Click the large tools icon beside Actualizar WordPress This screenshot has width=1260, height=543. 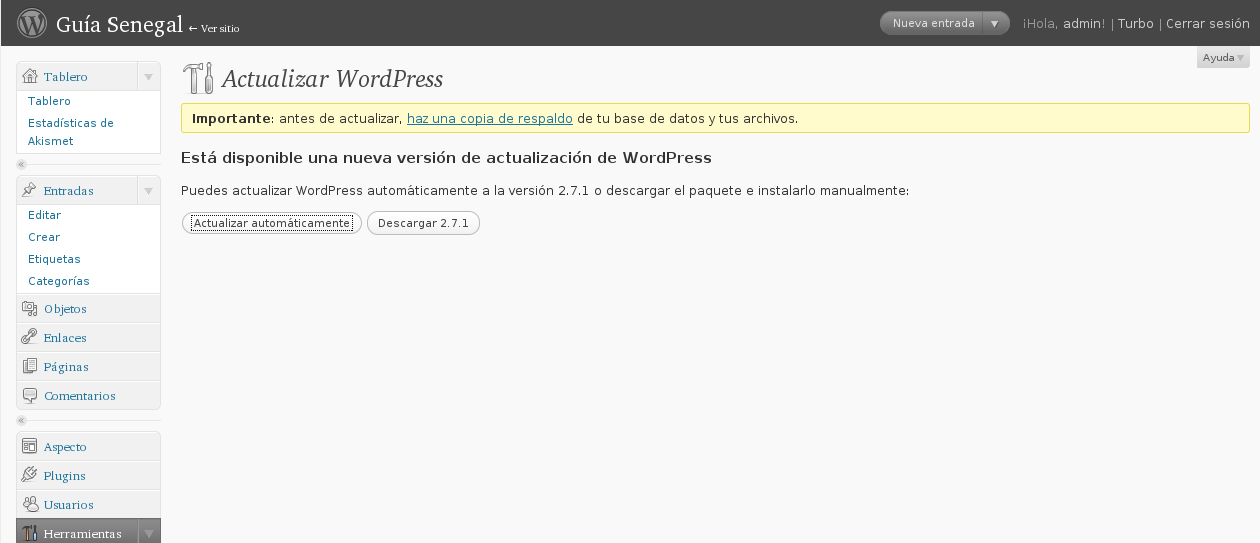coord(198,78)
